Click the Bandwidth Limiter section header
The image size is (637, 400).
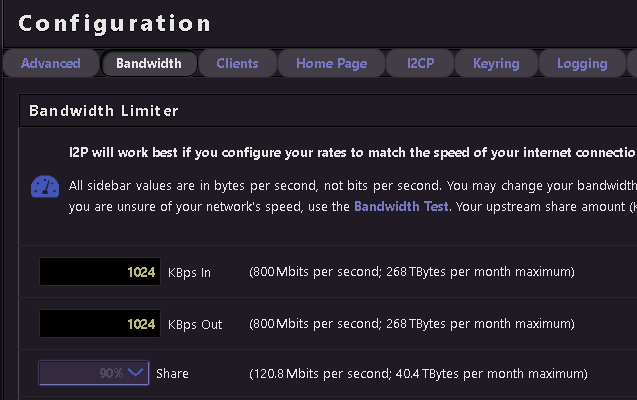[104, 110]
